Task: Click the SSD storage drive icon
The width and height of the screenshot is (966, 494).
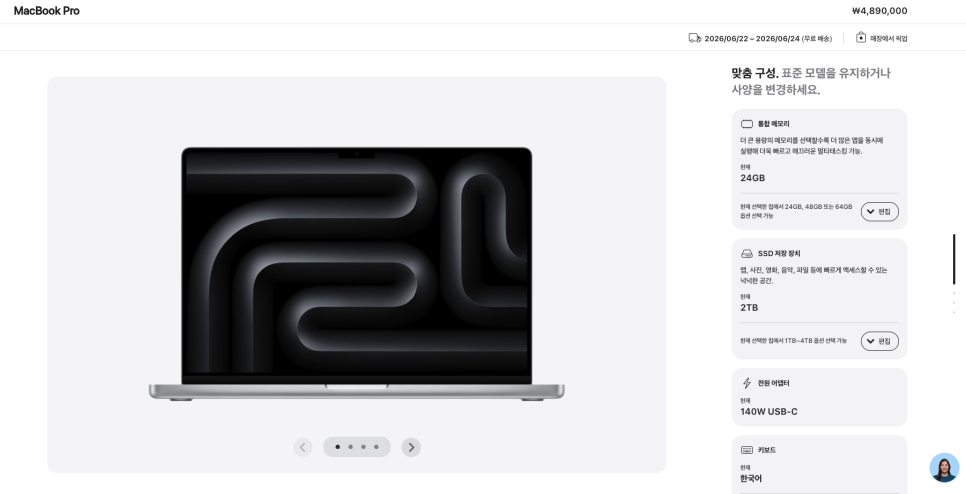Action: pos(747,254)
